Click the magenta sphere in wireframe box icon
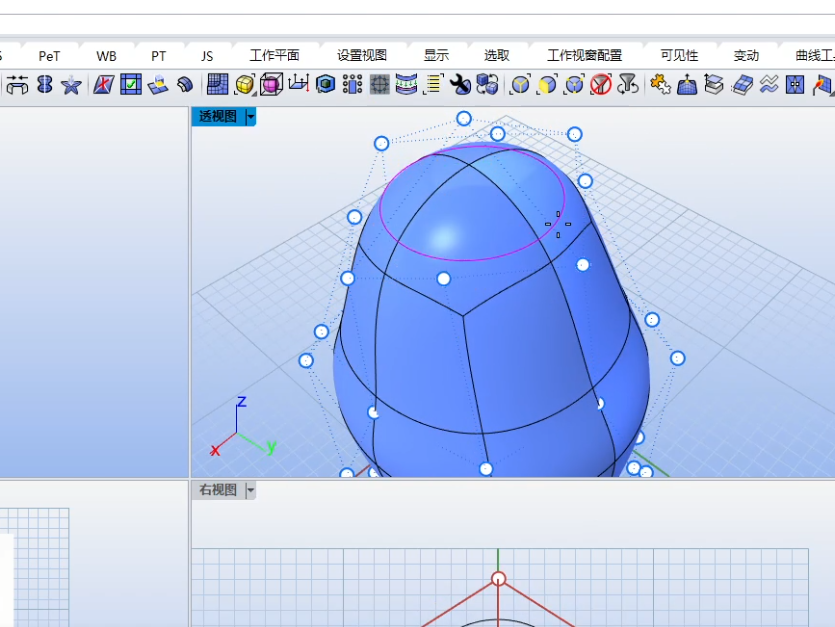This screenshot has width=835, height=627. click(271, 85)
